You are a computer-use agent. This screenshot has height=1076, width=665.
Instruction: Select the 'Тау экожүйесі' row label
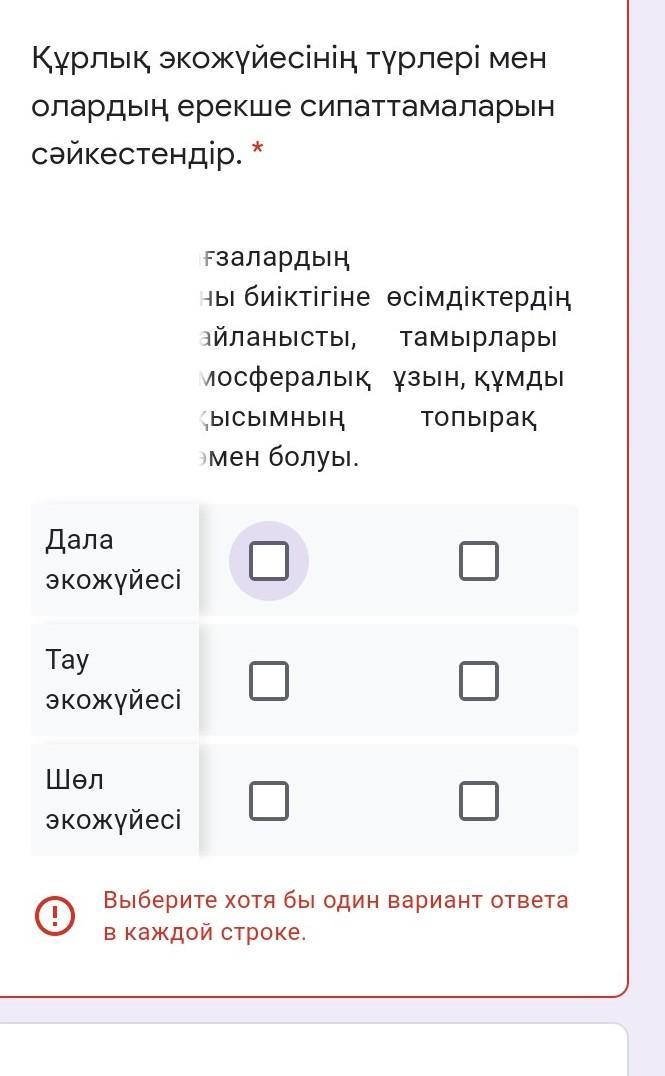(x=113, y=680)
